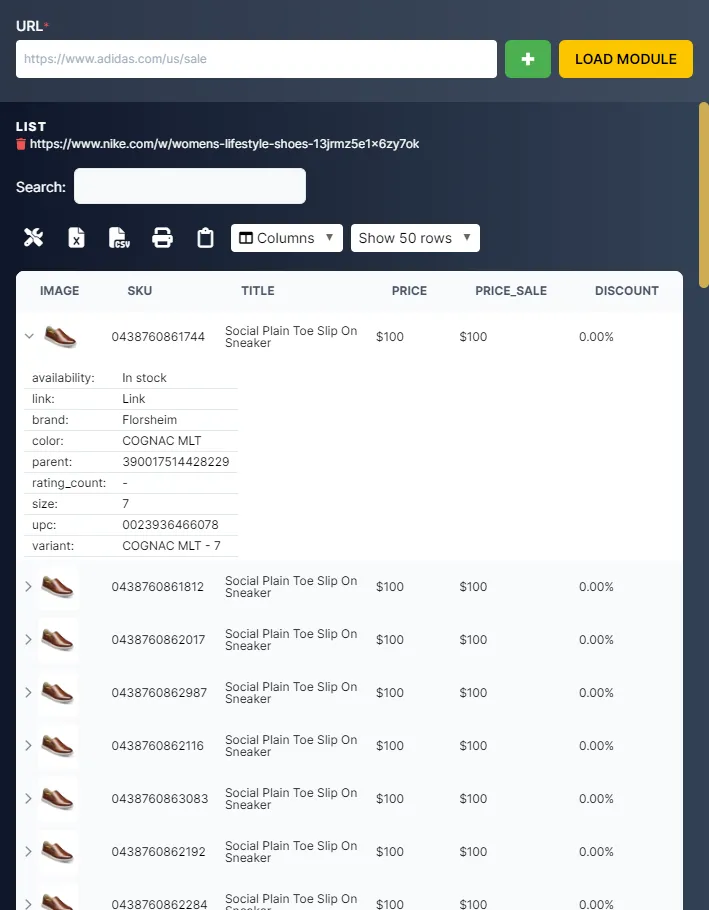Click shoe thumbnail for SKU 0438760862116

[x=58, y=746]
